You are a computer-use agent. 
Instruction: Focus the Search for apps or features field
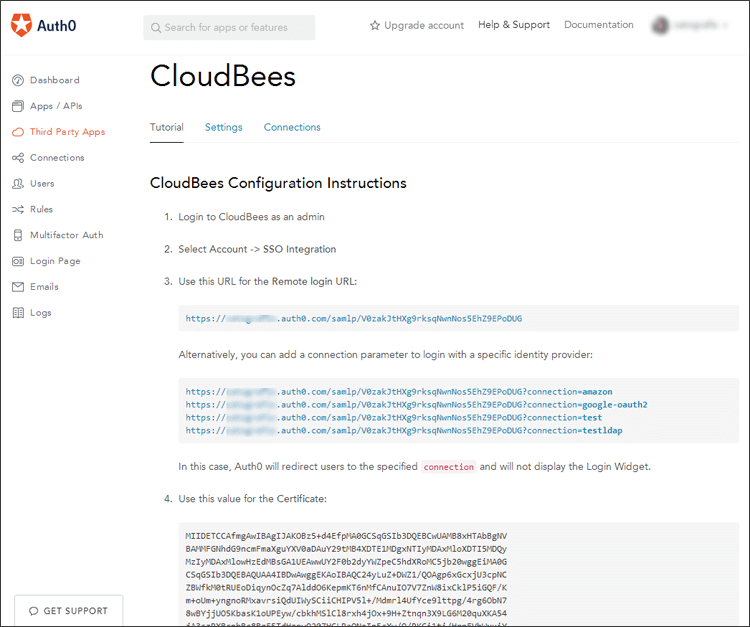[x=229, y=28]
